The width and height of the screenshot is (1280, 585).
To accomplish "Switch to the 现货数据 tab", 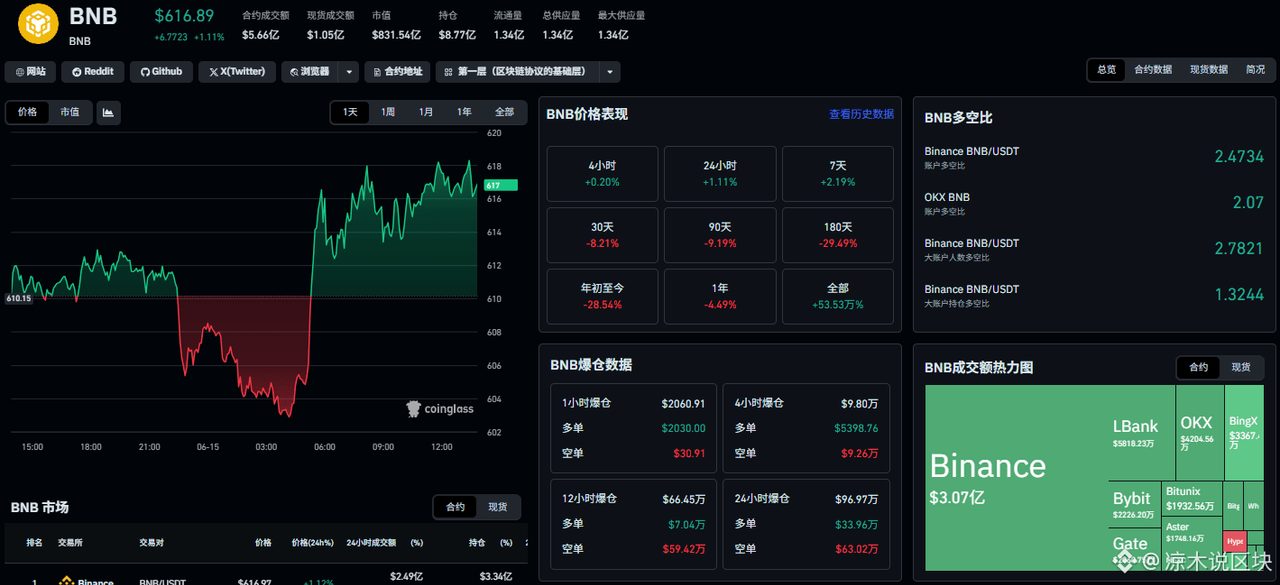I will pos(1209,70).
